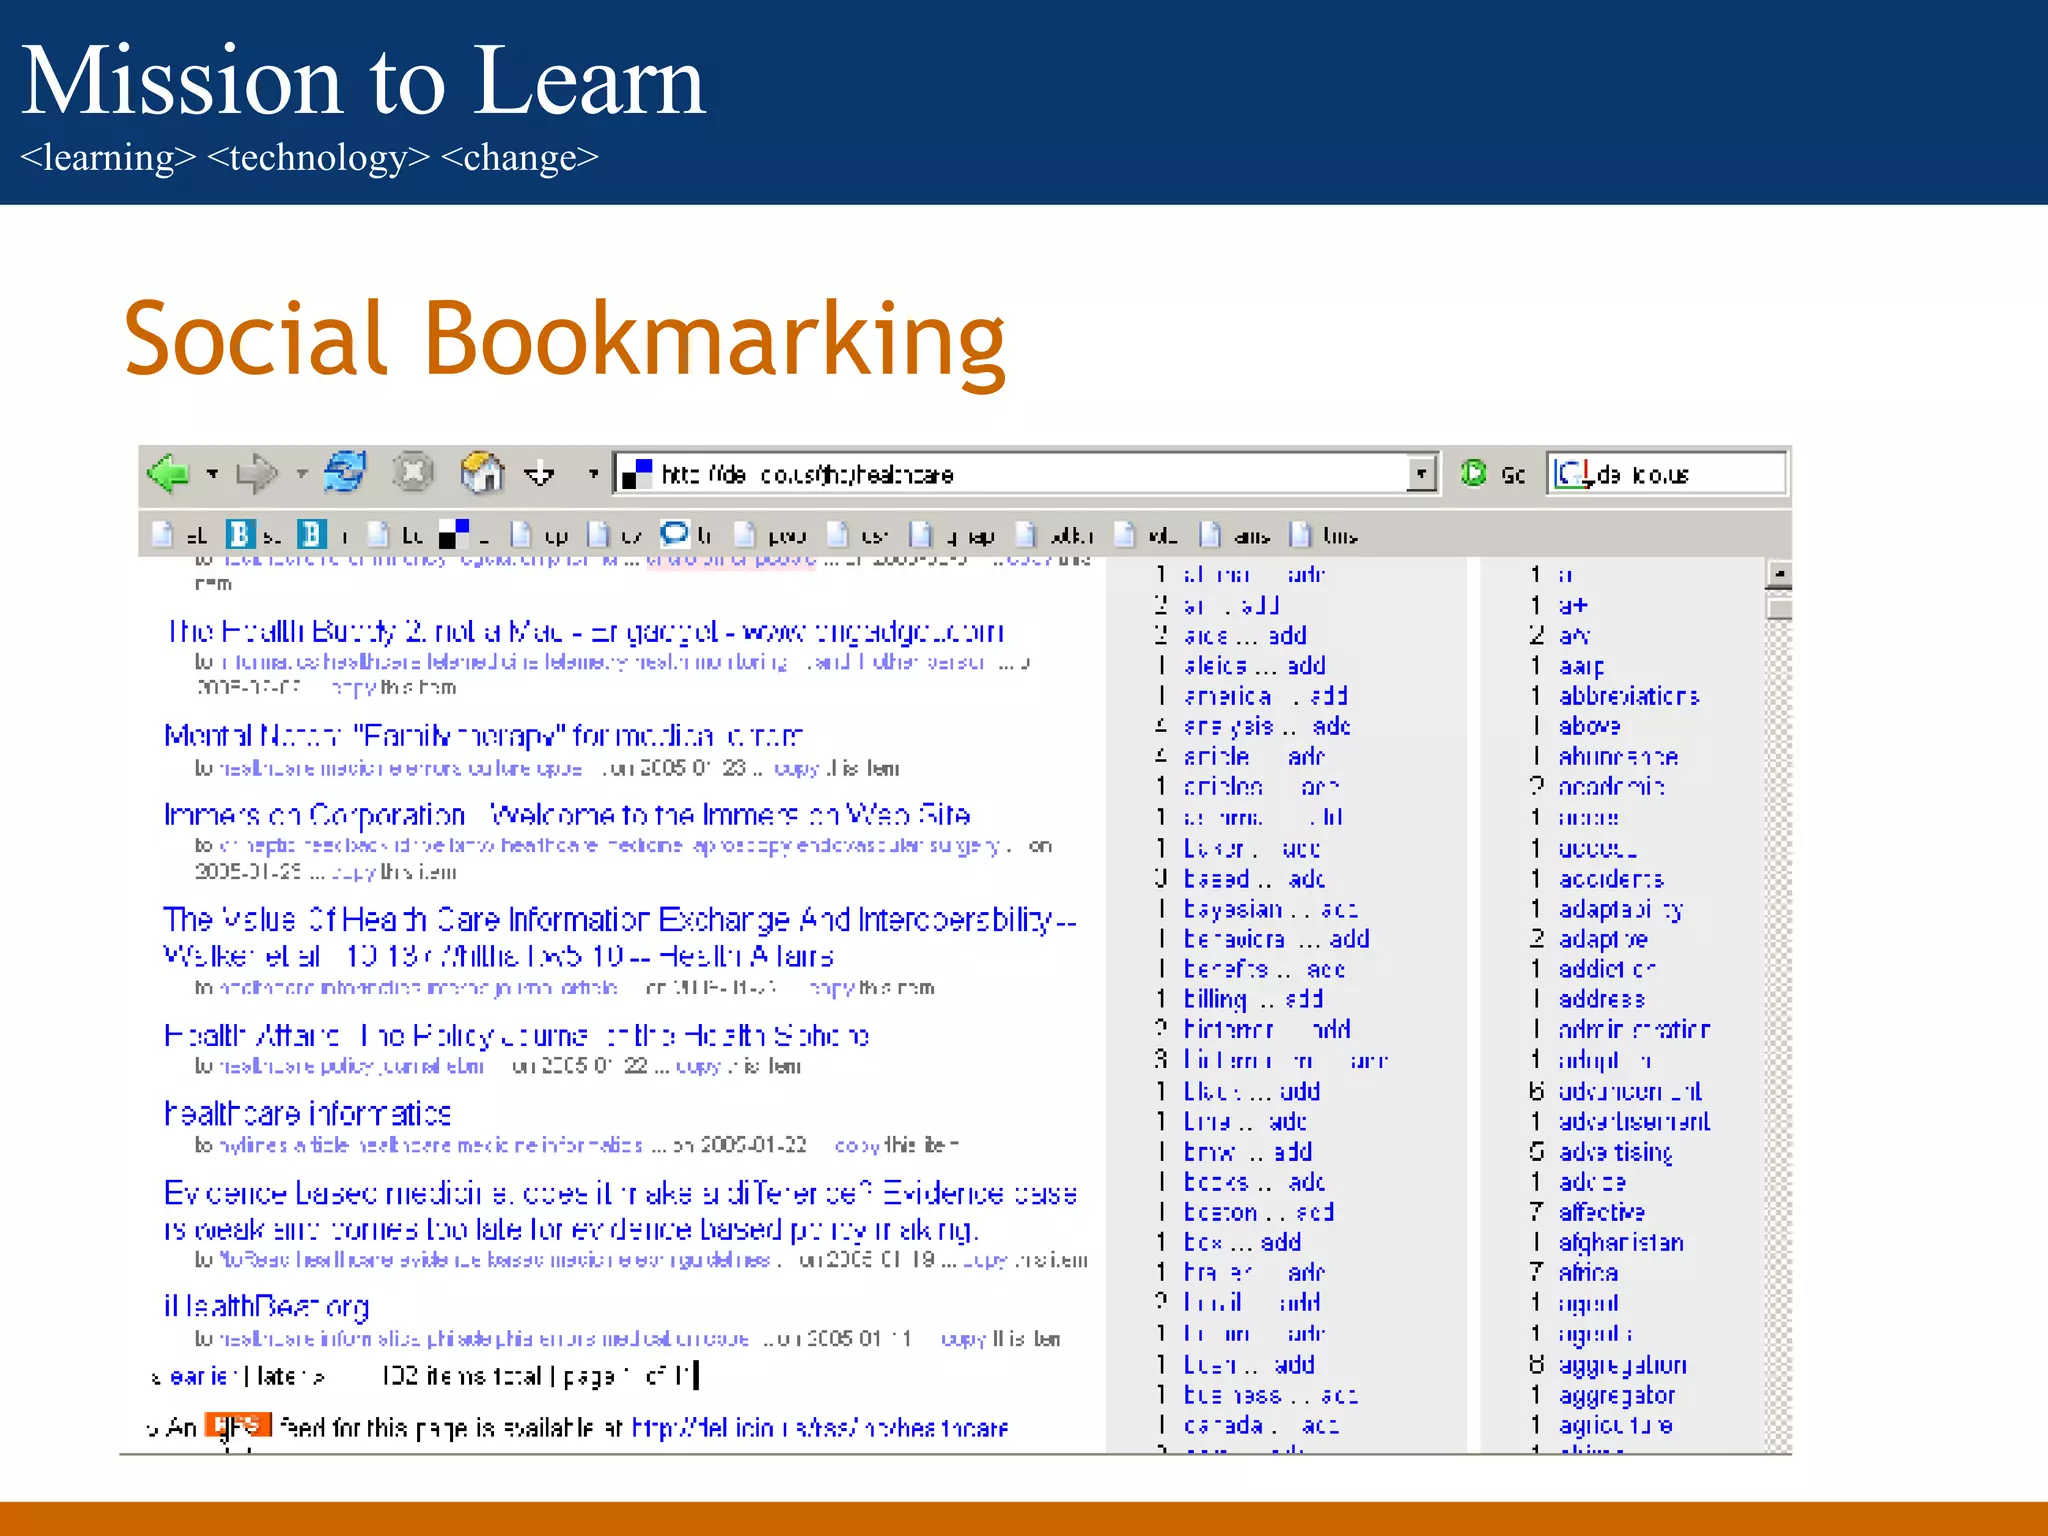
Task: Open the Forward button history dropdown arrow
Action: [x=301, y=473]
